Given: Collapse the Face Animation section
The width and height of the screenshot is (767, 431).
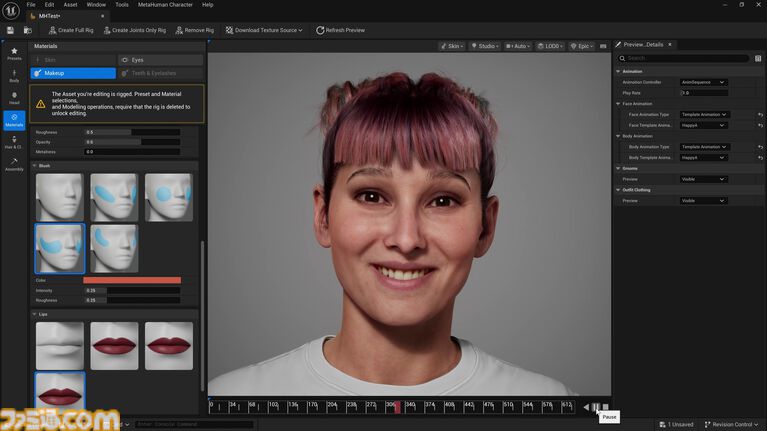Looking at the screenshot, I should pyautogui.click(x=618, y=104).
